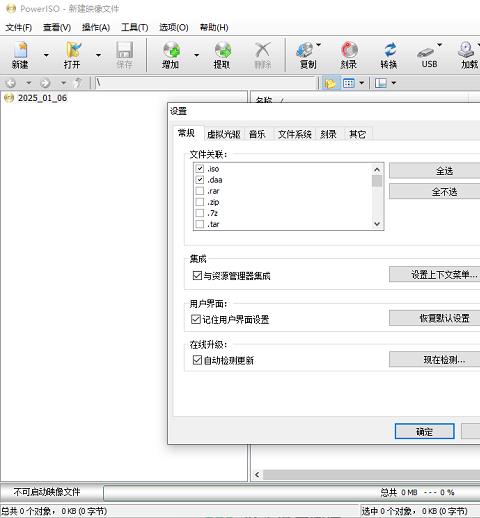Toggle 自动检测更新 checkbox

(197, 360)
